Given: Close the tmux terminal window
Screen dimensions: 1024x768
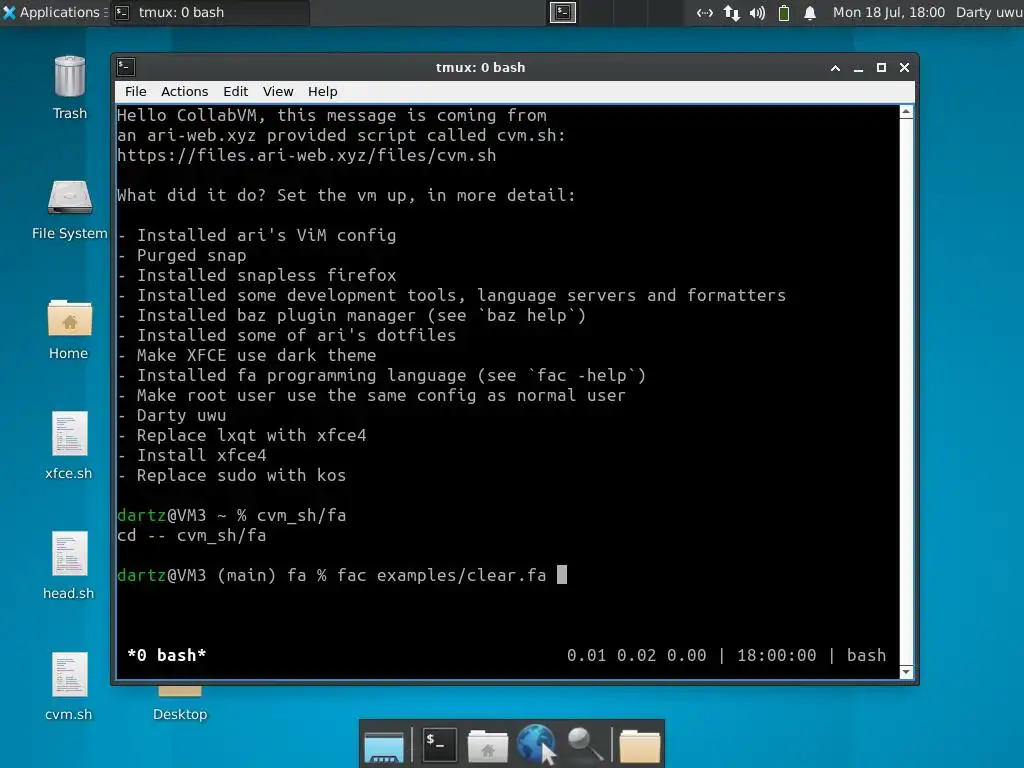Looking at the screenshot, I should pos(904,68).
